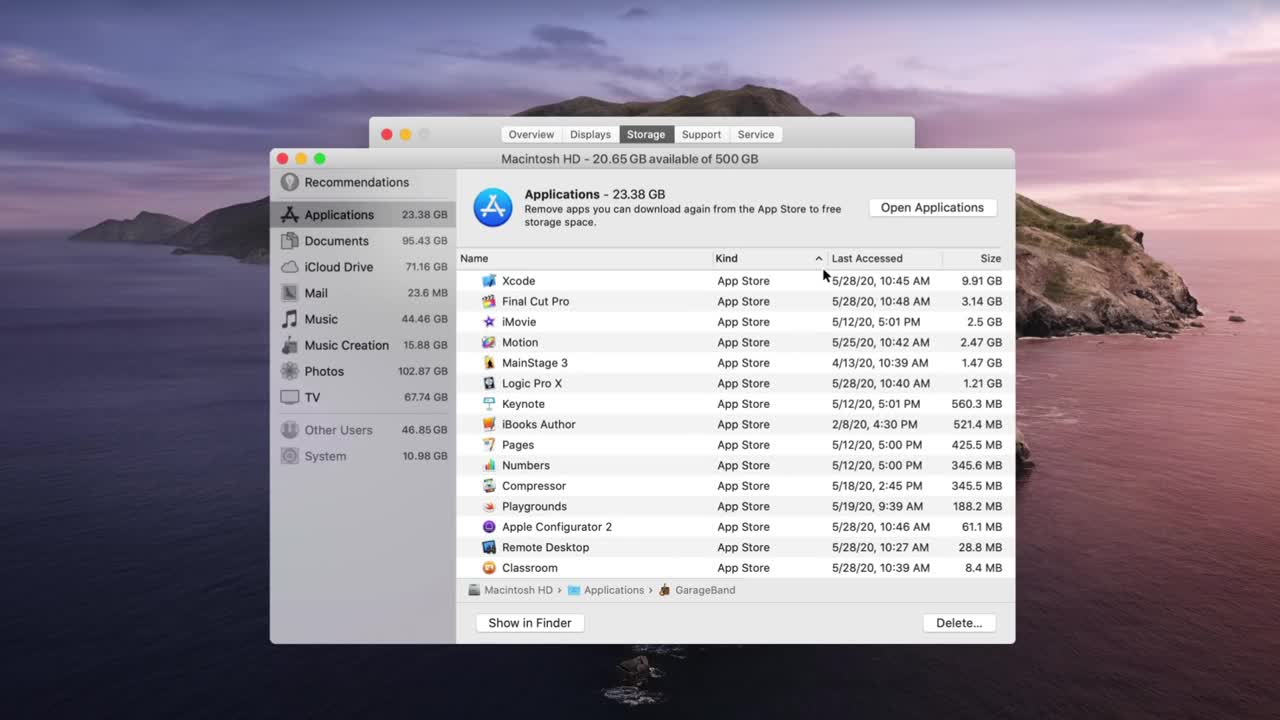Select the Xcode row name

[x=518, y=281]
